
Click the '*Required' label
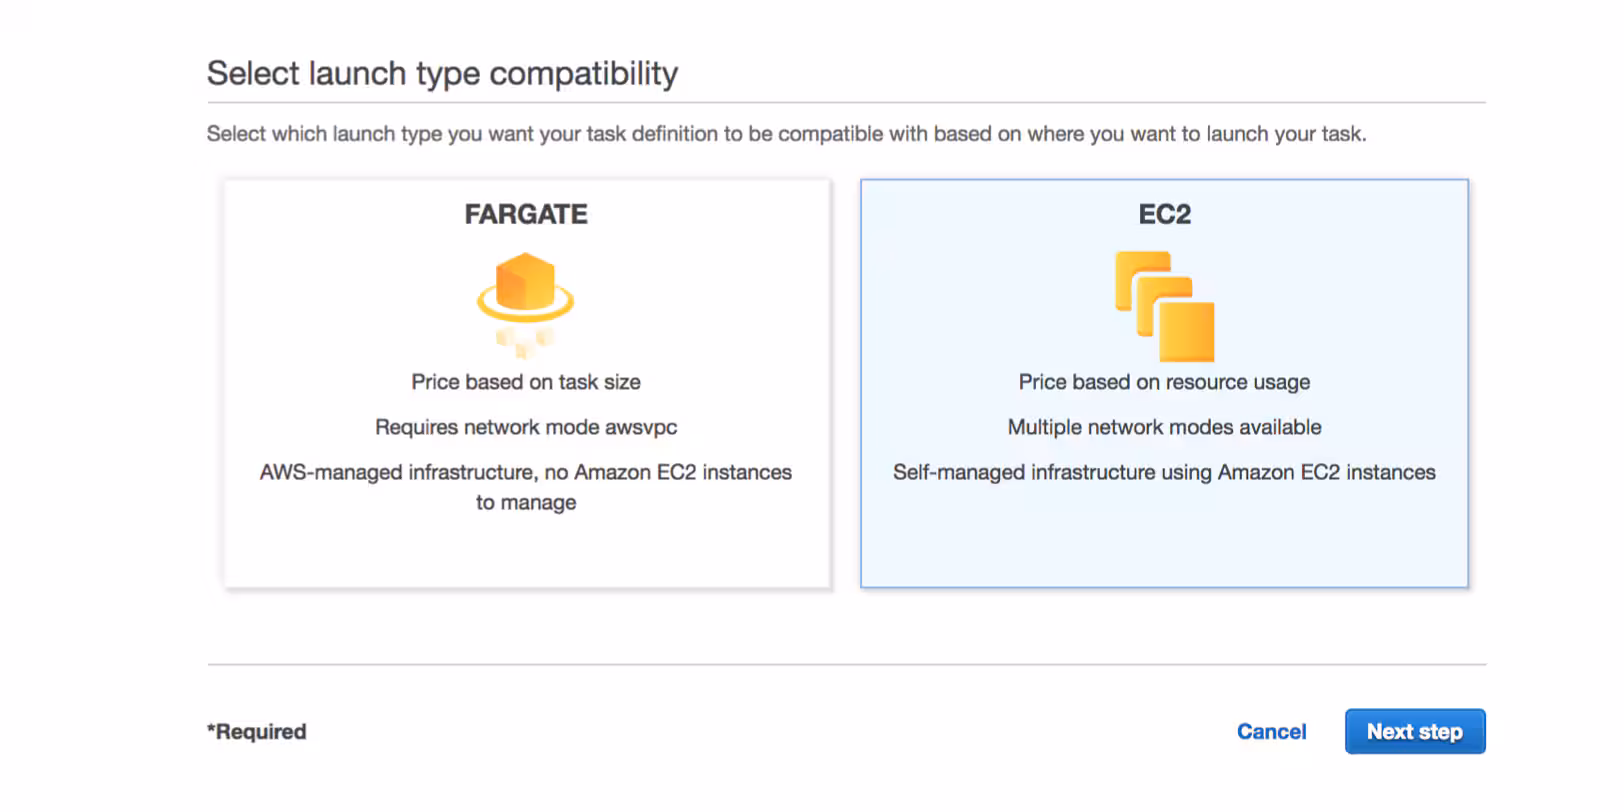[256, 731]
